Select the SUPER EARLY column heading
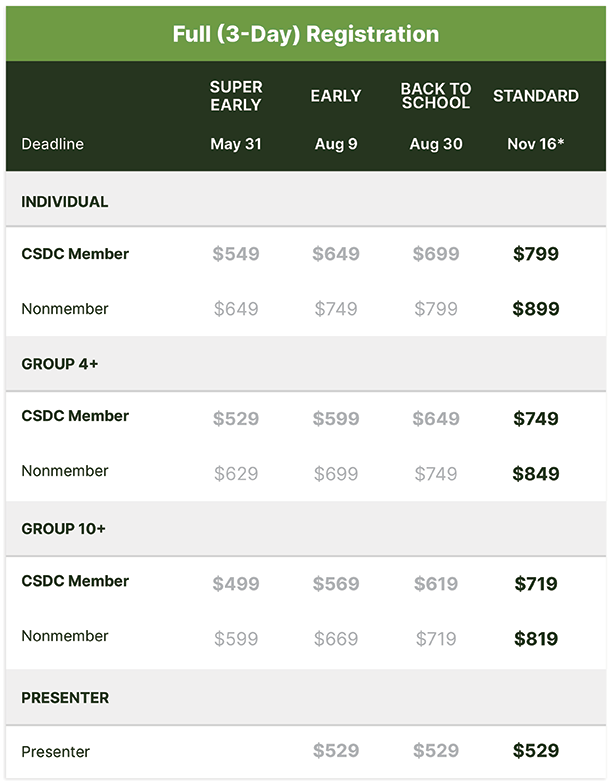 (x=236, y=96)
